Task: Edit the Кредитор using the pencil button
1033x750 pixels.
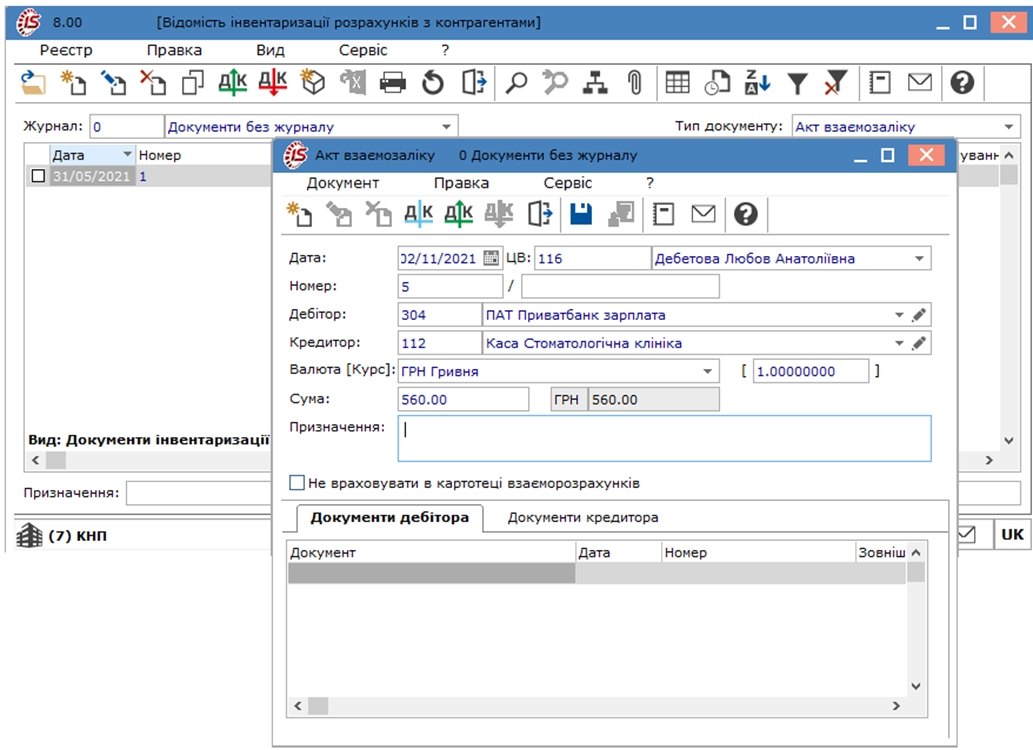Action: [919, 343]
